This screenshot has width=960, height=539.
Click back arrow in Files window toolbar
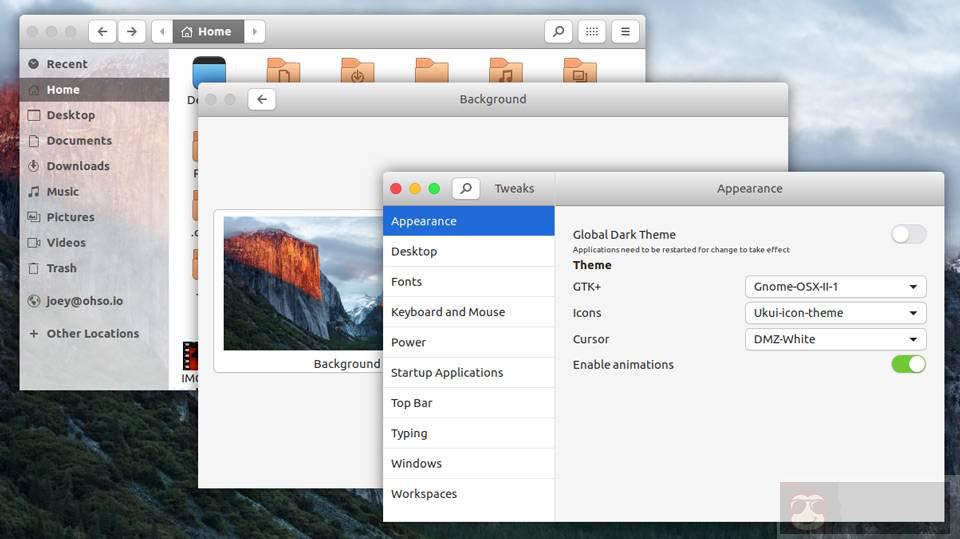[x=102, y=31]
